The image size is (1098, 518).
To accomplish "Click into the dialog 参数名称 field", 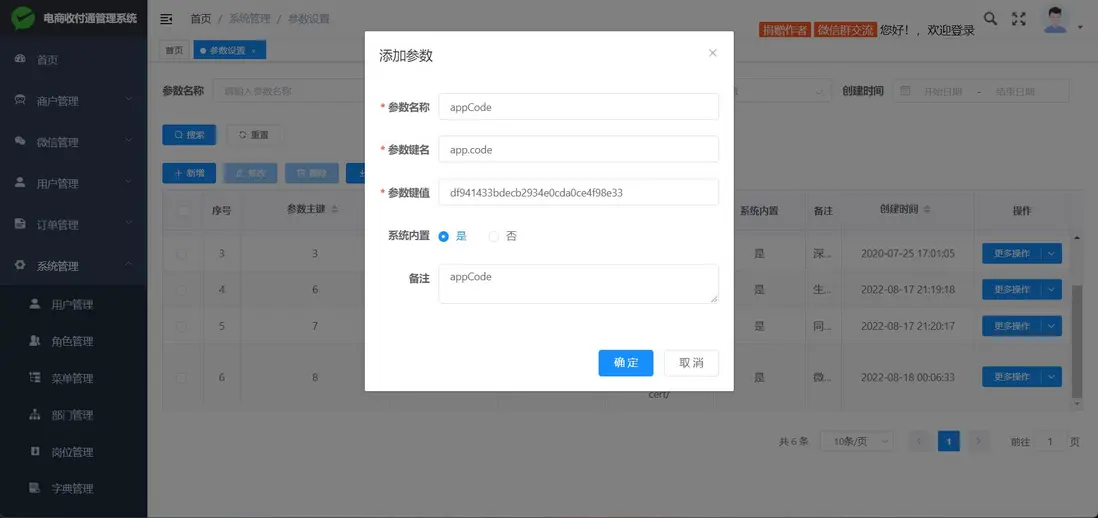I will pyautogui.click(x=578, y=107).
